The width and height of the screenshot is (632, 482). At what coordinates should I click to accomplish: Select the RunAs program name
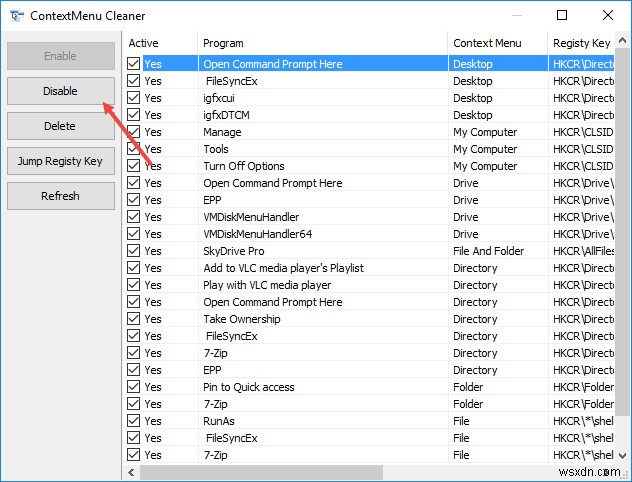click(218, 421)
